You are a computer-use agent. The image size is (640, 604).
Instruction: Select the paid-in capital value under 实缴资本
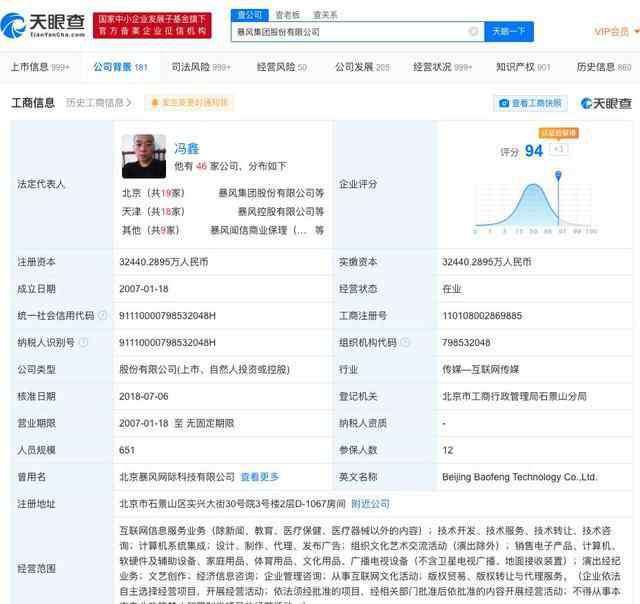[x=487, y=262]
